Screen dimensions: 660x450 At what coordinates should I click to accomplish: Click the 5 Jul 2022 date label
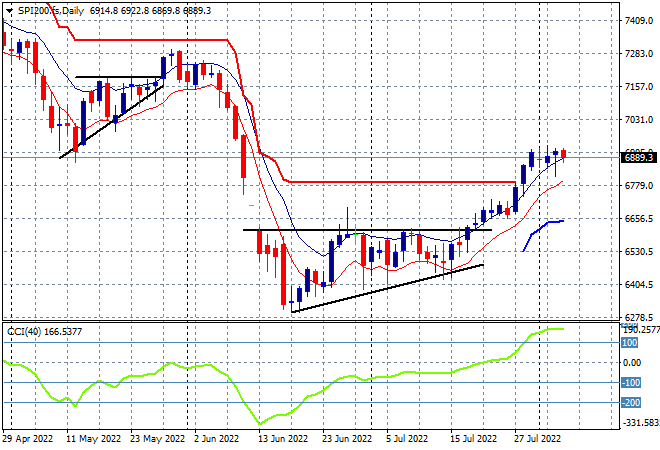tap(407, 439)
